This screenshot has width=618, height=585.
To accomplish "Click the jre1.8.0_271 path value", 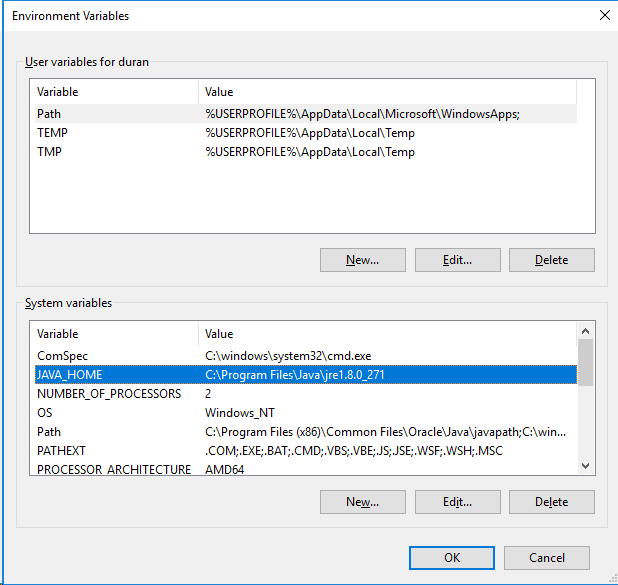I will [294, 375].
